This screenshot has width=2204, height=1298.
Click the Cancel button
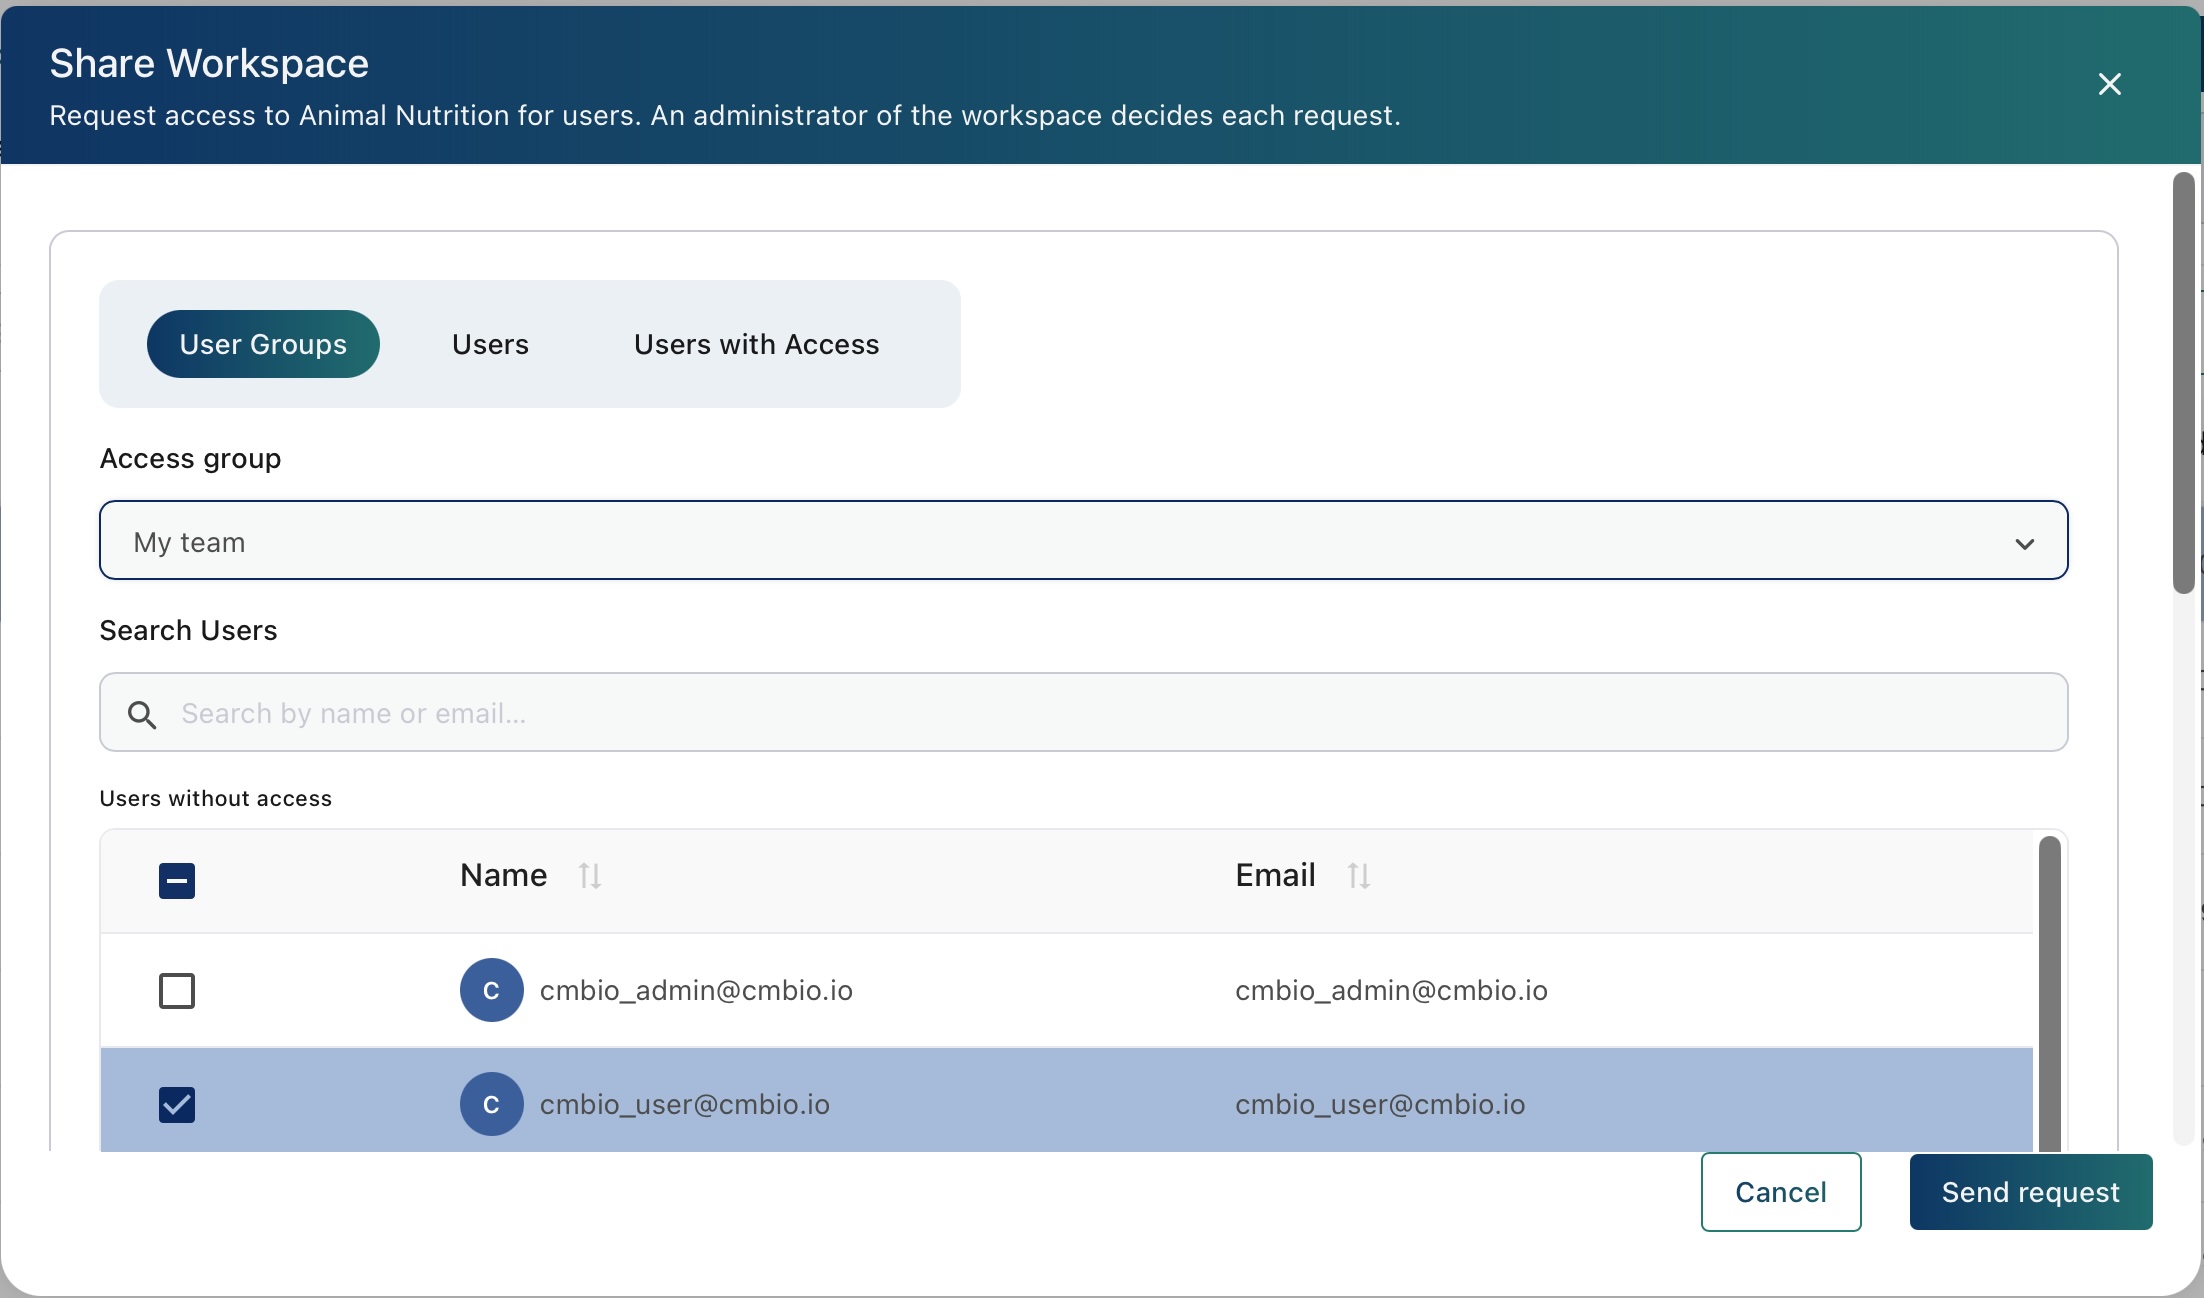[1781, 1192]
